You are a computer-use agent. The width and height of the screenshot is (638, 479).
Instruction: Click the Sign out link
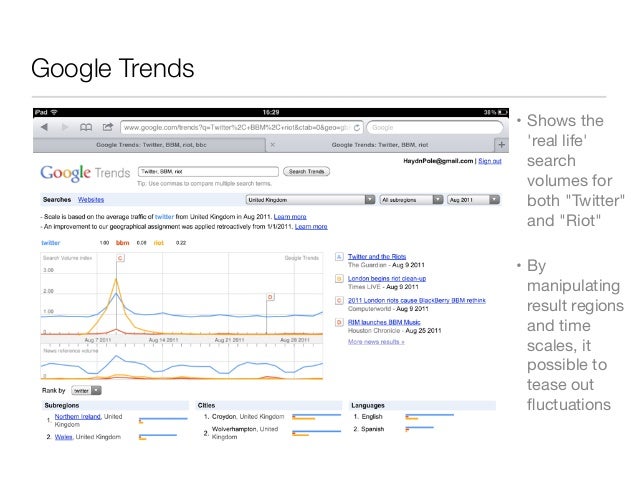490,160
